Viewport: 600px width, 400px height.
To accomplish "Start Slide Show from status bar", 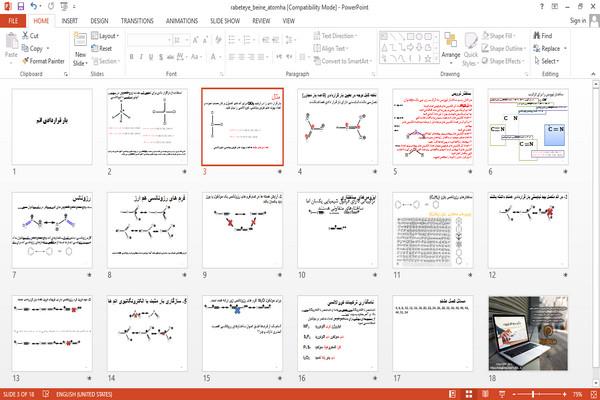I will click(x=502, y=394).
